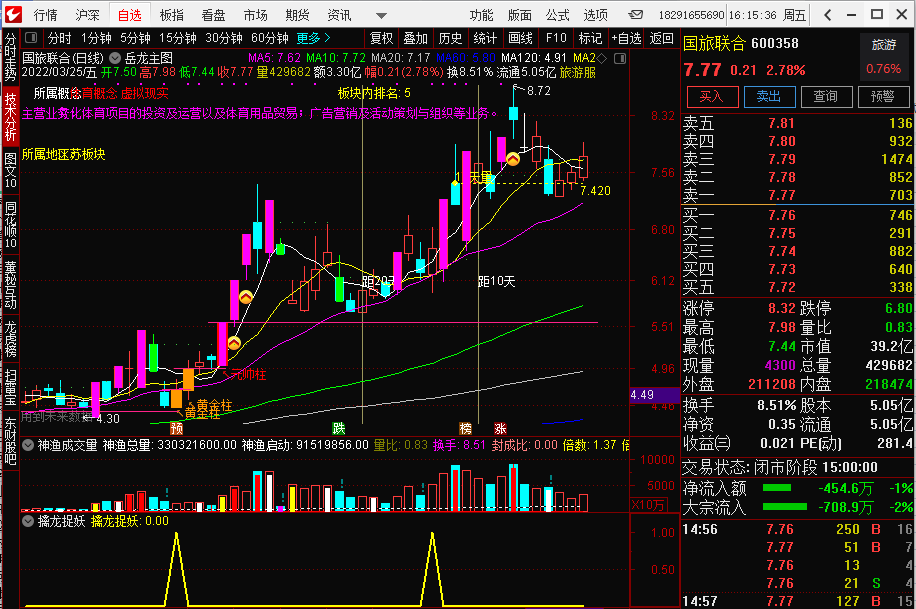Viewport: 916px width, 609px height.
Task: Expand 更多 period options
Action: [313, 39]
